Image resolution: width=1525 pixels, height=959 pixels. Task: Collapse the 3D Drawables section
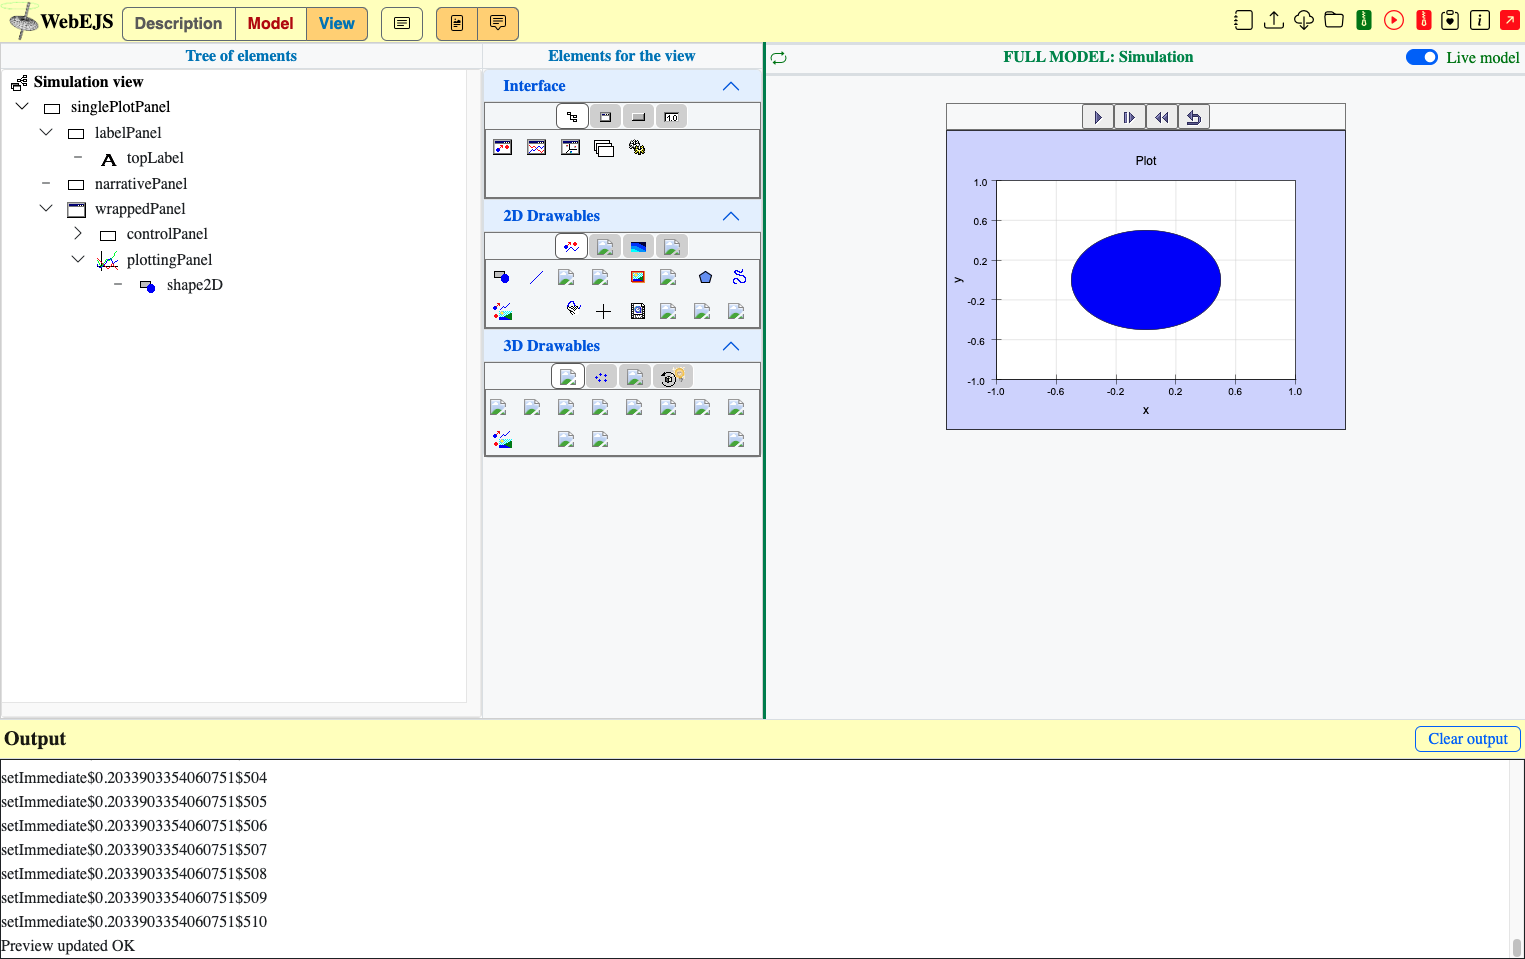click(x=730, y=346)
